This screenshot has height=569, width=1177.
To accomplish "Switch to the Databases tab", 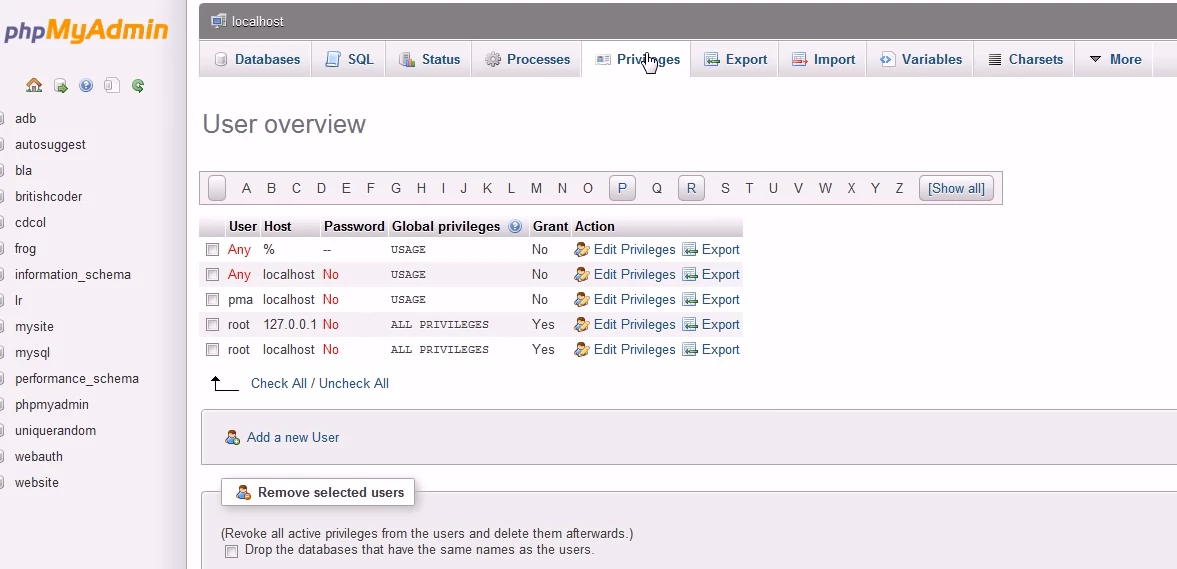I will pyautogui.click(x=256, y=59).
